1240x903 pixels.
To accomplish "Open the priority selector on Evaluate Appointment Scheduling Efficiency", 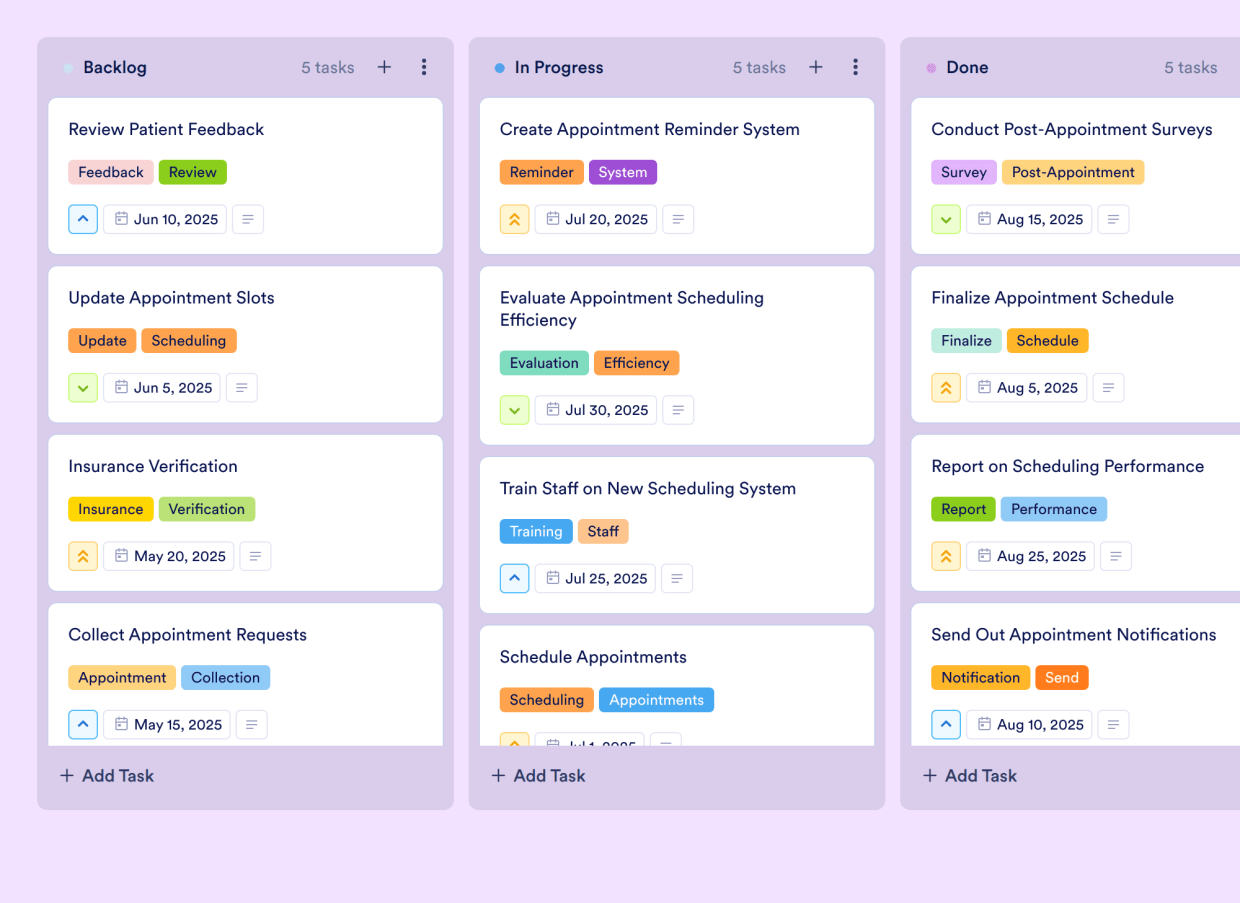I will 514,410.
